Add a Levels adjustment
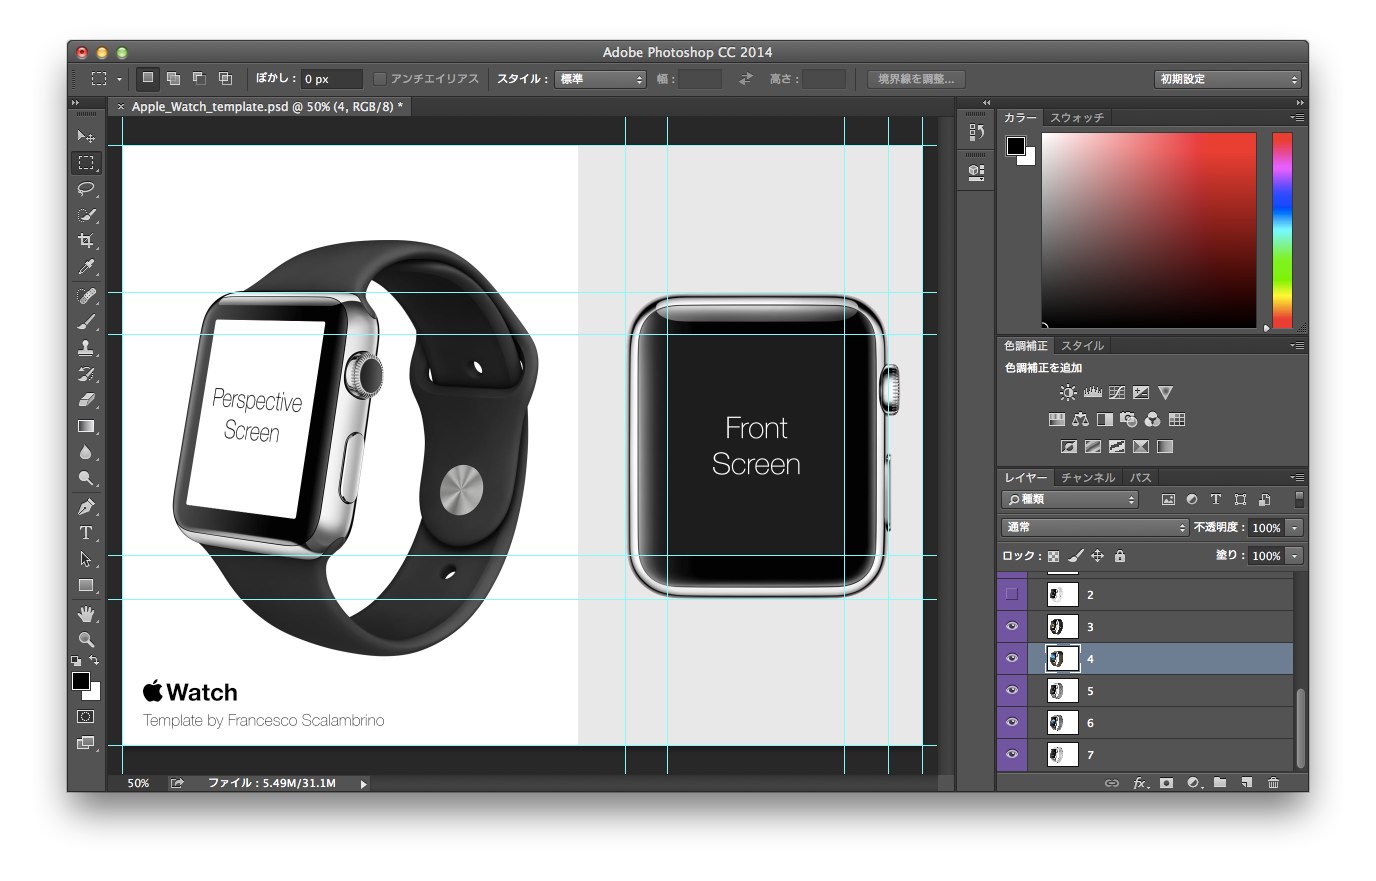The image size is (1376, 881). (1092, 393)
